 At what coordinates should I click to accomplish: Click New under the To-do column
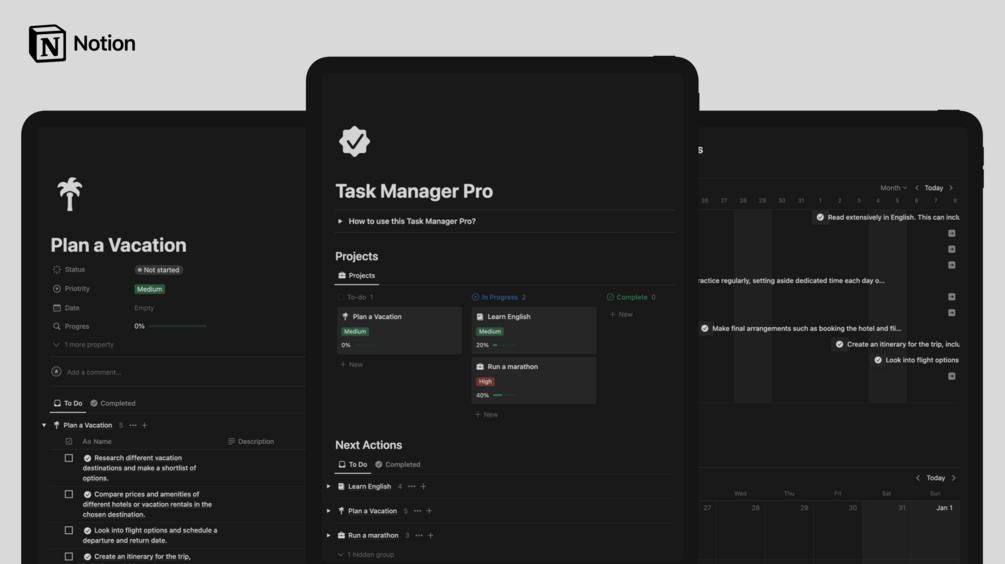pos(351,365)
